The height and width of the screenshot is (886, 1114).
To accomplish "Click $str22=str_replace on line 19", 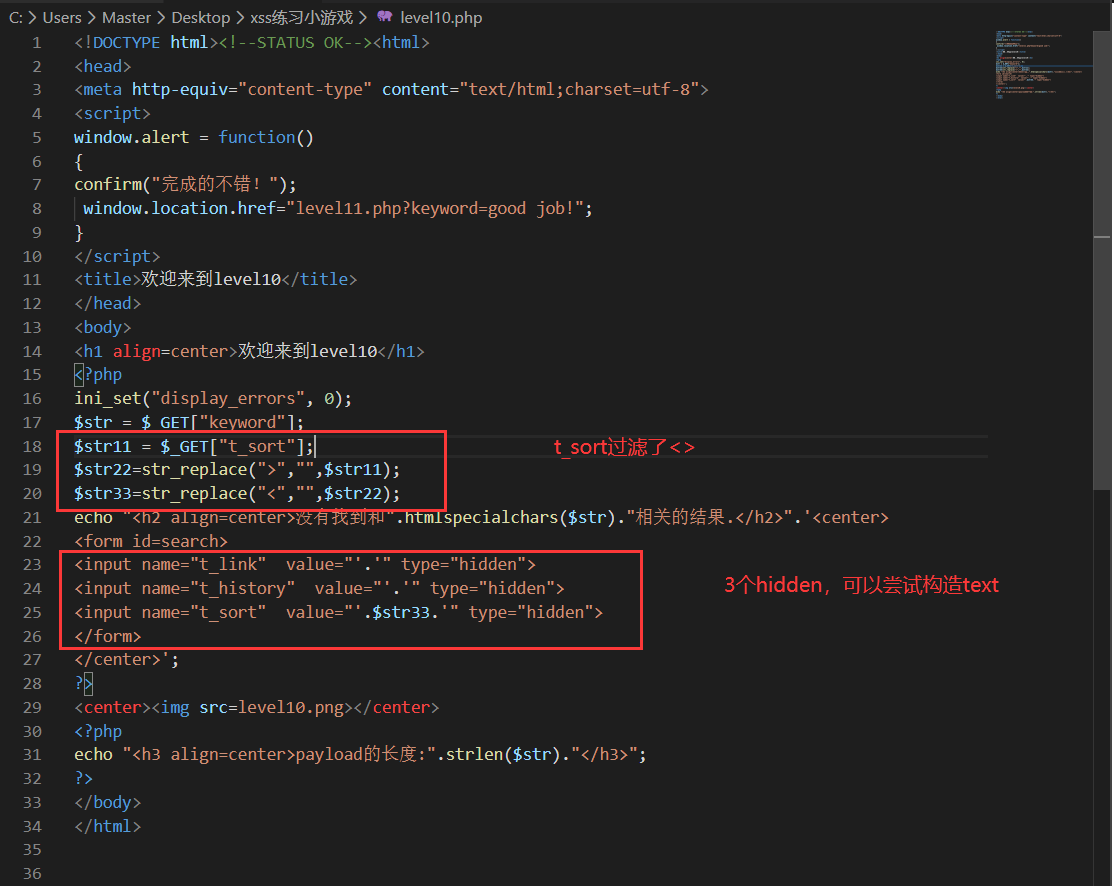I will [161, 470].
